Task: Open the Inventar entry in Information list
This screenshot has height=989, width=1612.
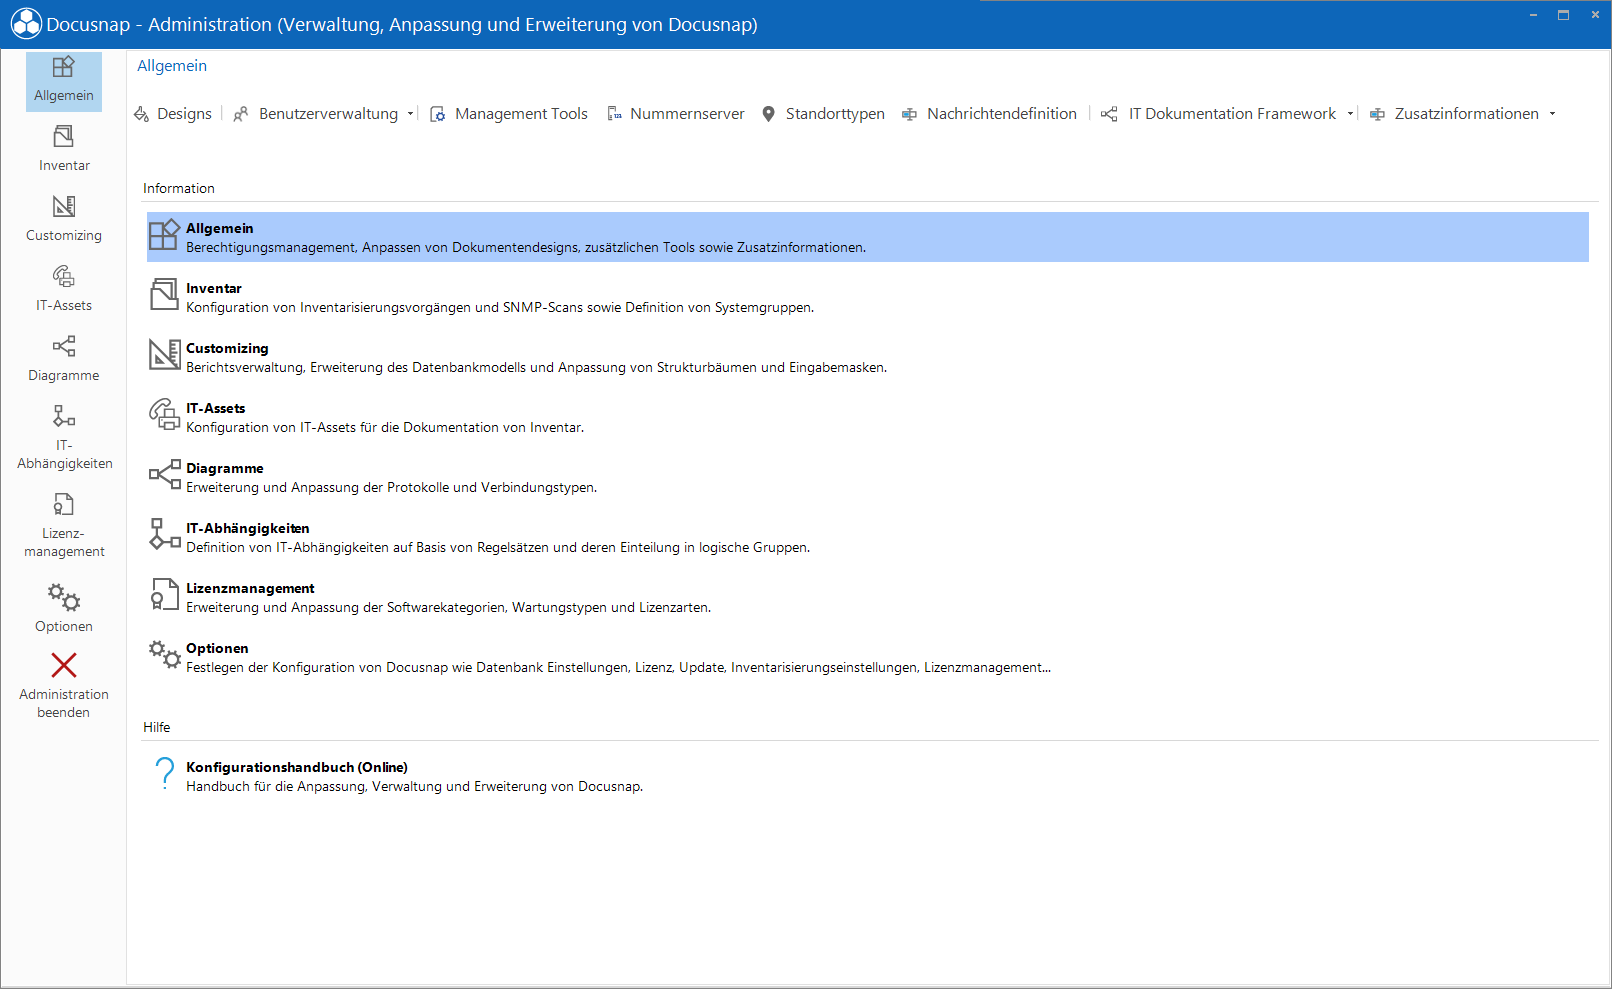Action: click(x=867, y=297)
